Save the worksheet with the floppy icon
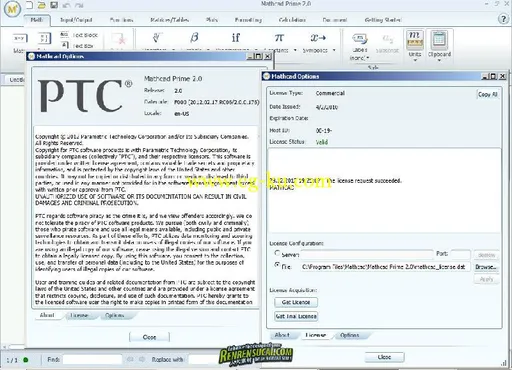512x370 pixels. (53, 5)
